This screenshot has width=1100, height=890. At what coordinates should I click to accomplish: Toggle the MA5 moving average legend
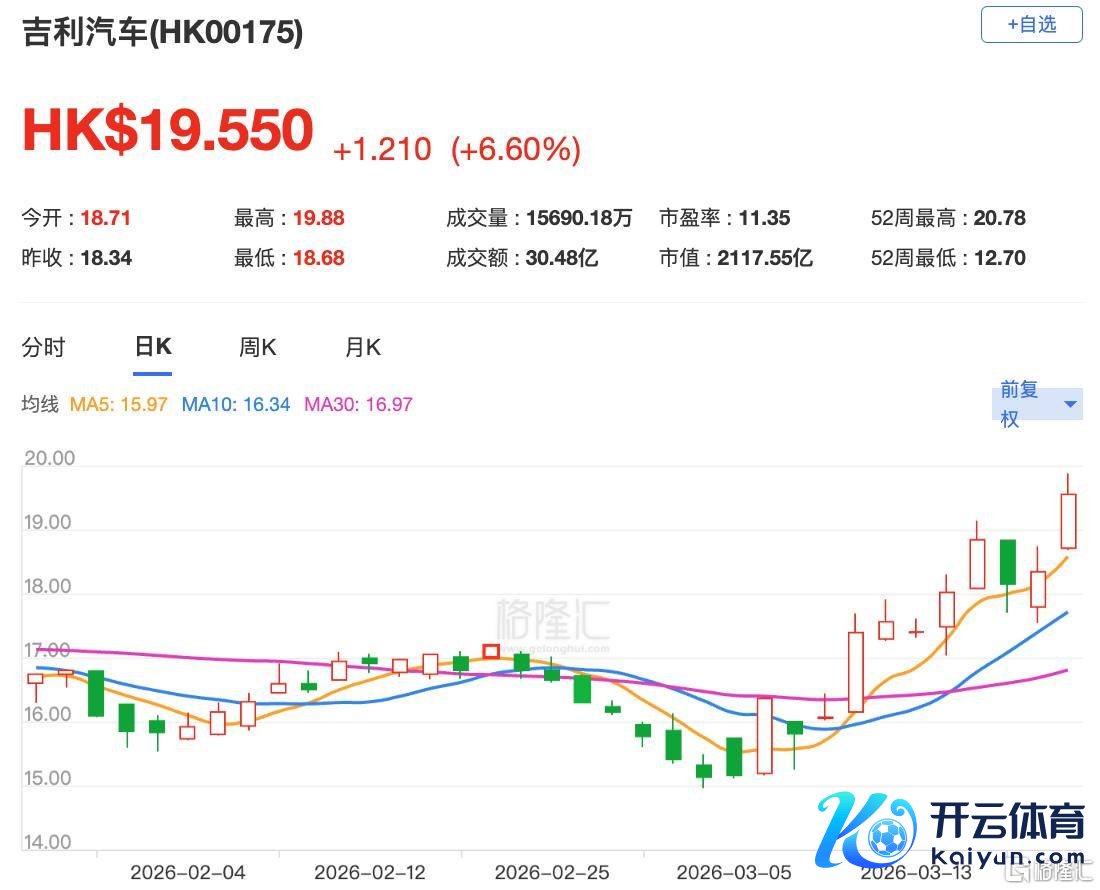(x=118, y=405)
